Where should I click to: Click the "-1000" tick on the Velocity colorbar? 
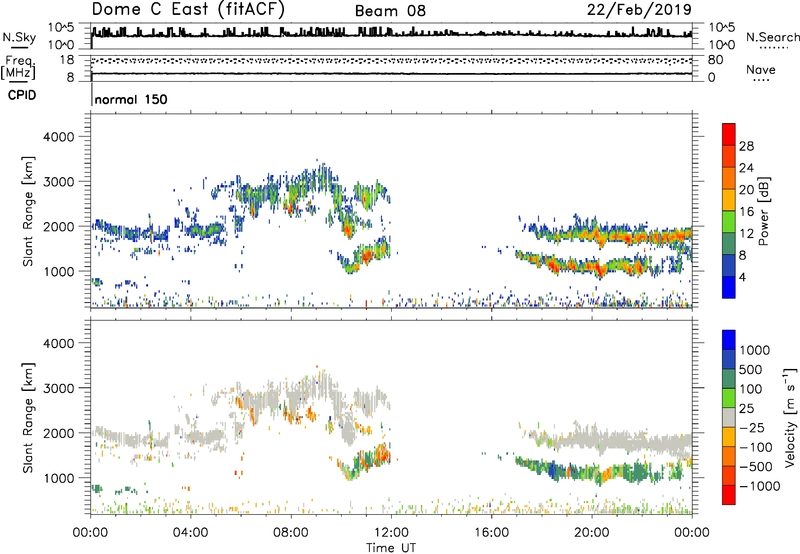[759, 486]
